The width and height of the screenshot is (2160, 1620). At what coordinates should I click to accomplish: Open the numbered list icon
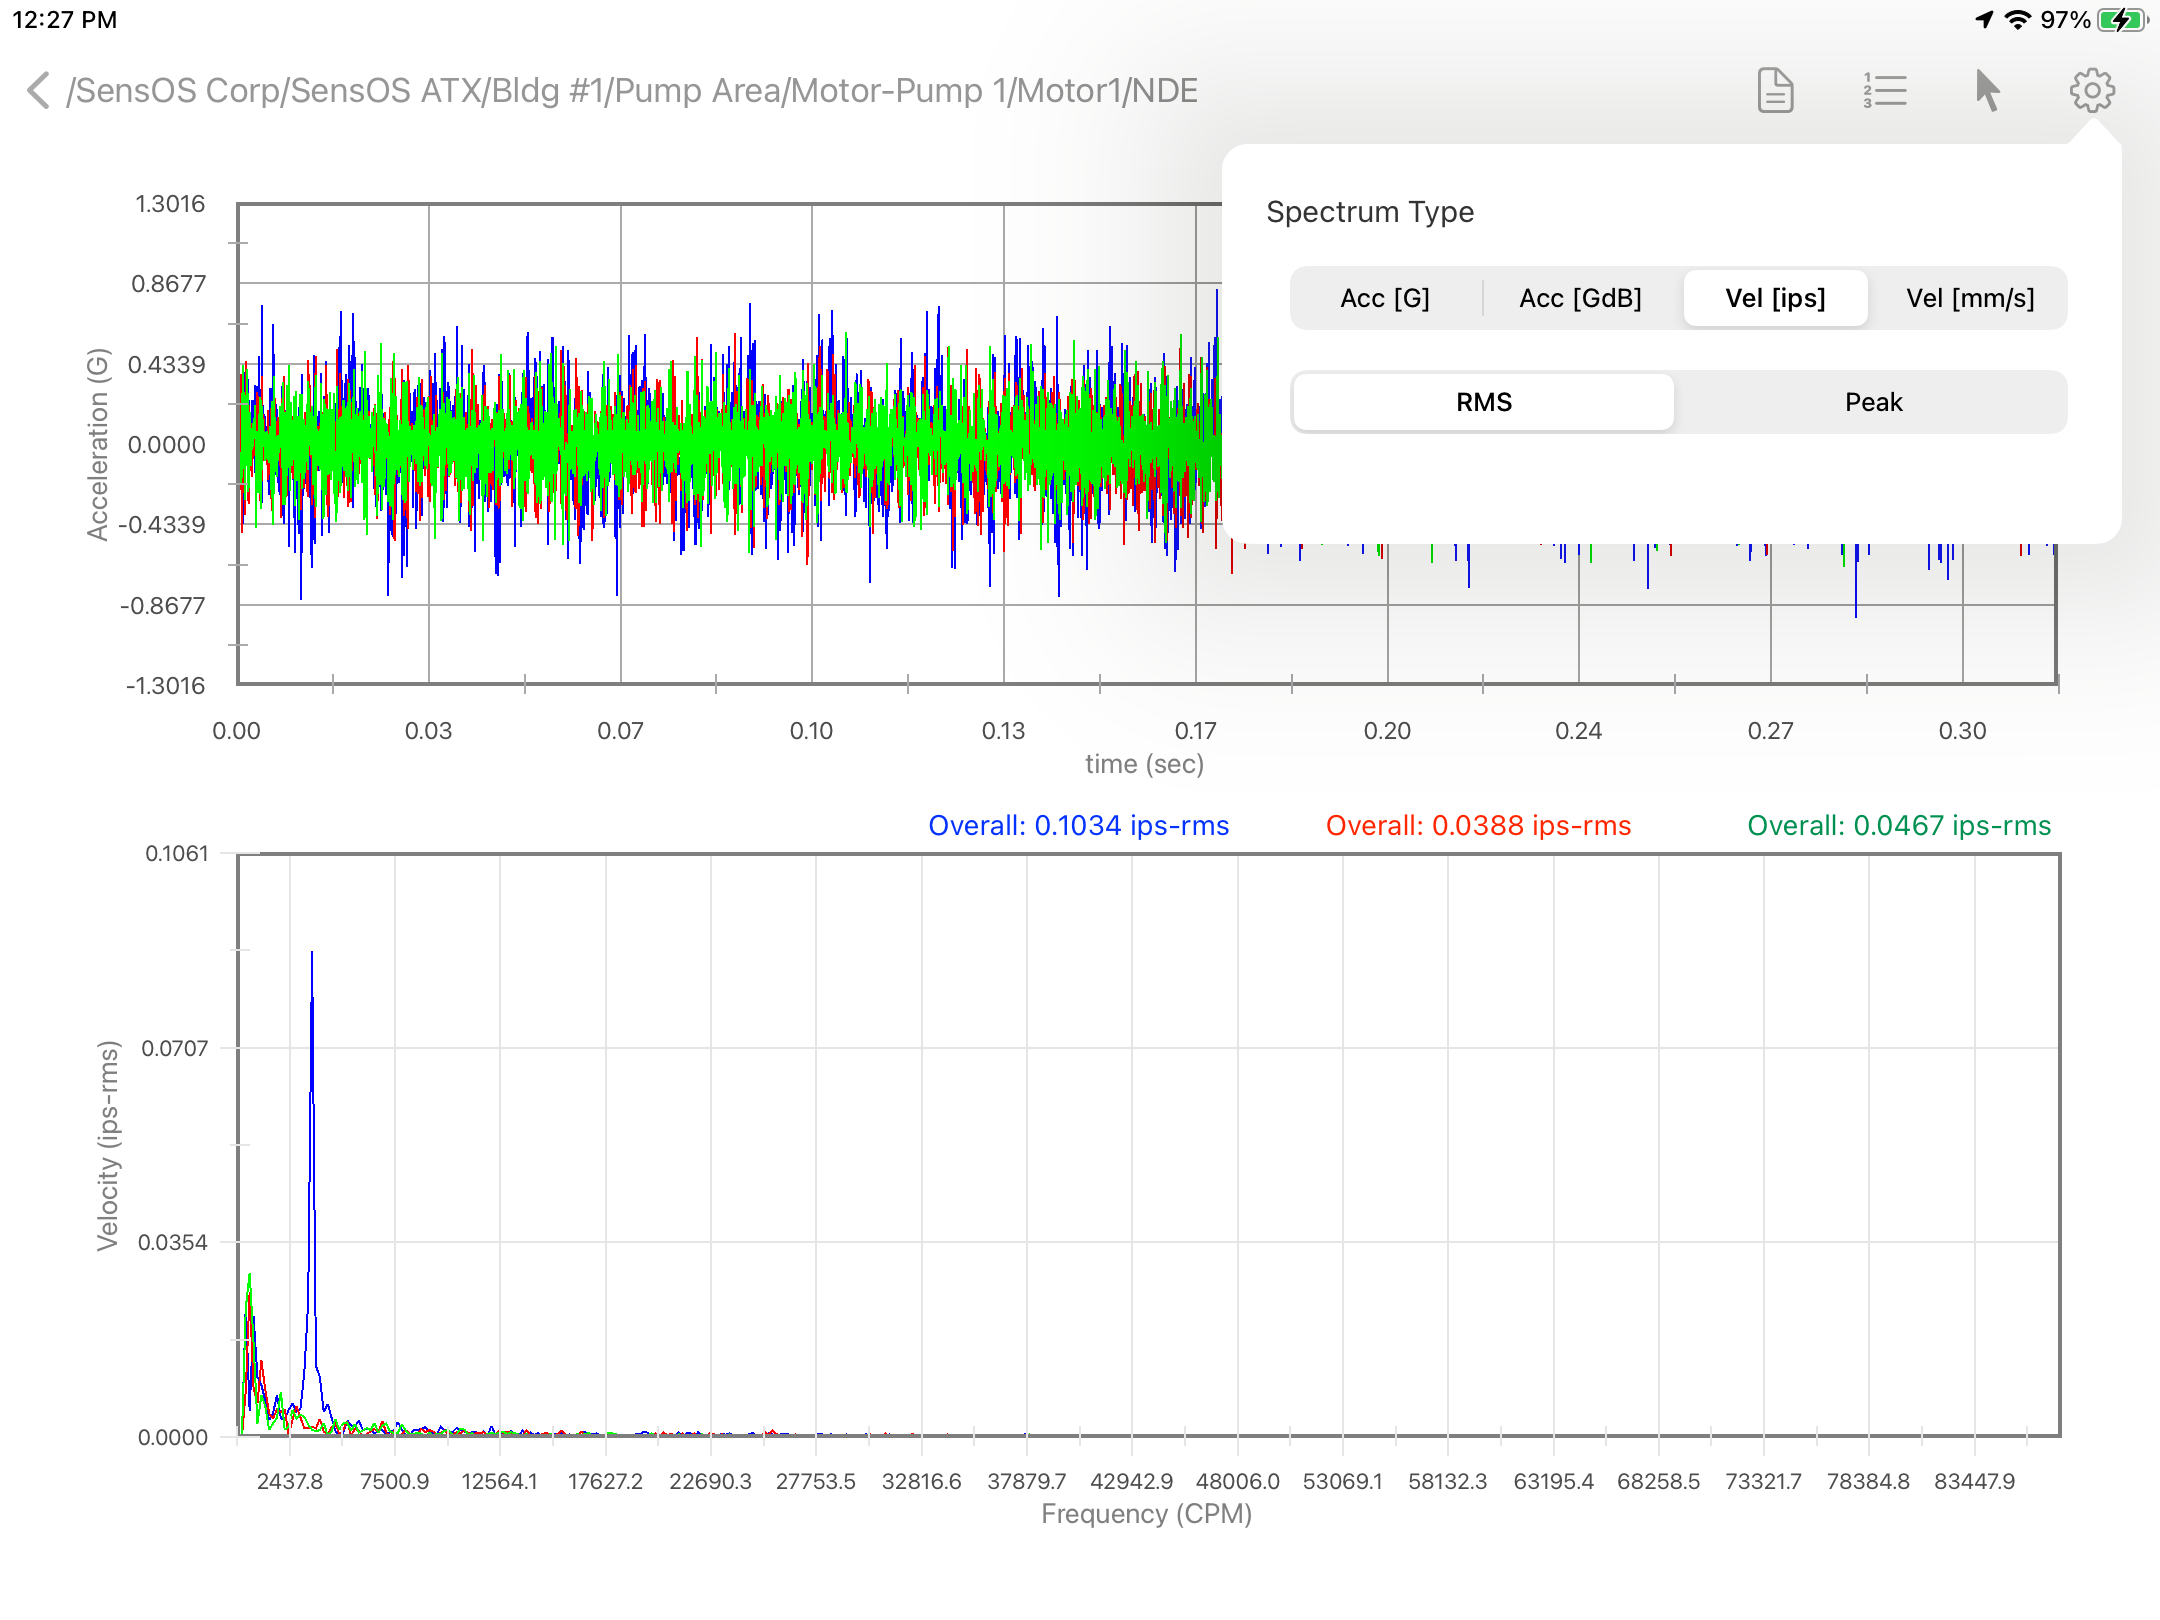click(1885, 91)
